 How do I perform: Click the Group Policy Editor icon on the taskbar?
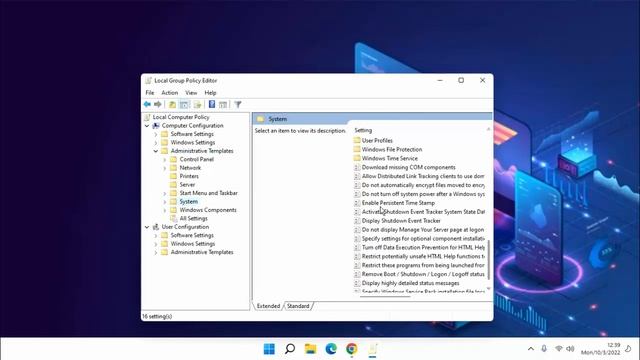pos(372,349)
